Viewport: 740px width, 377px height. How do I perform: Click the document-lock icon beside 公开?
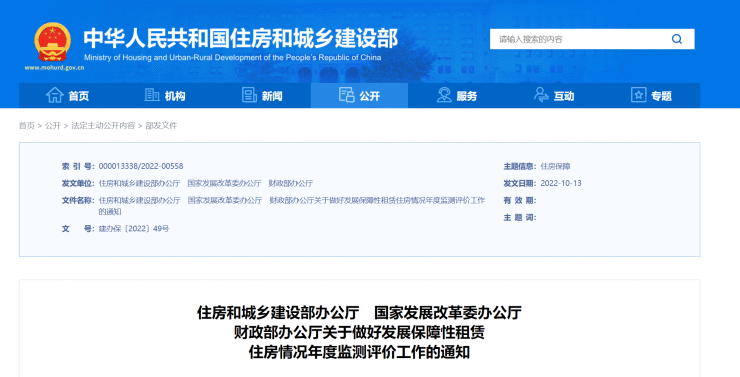point(347,95)
